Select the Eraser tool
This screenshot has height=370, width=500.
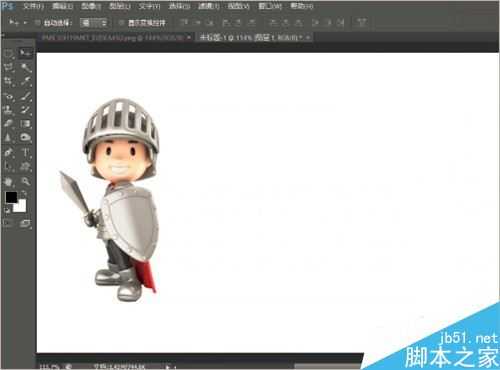(x=8, y=124)
